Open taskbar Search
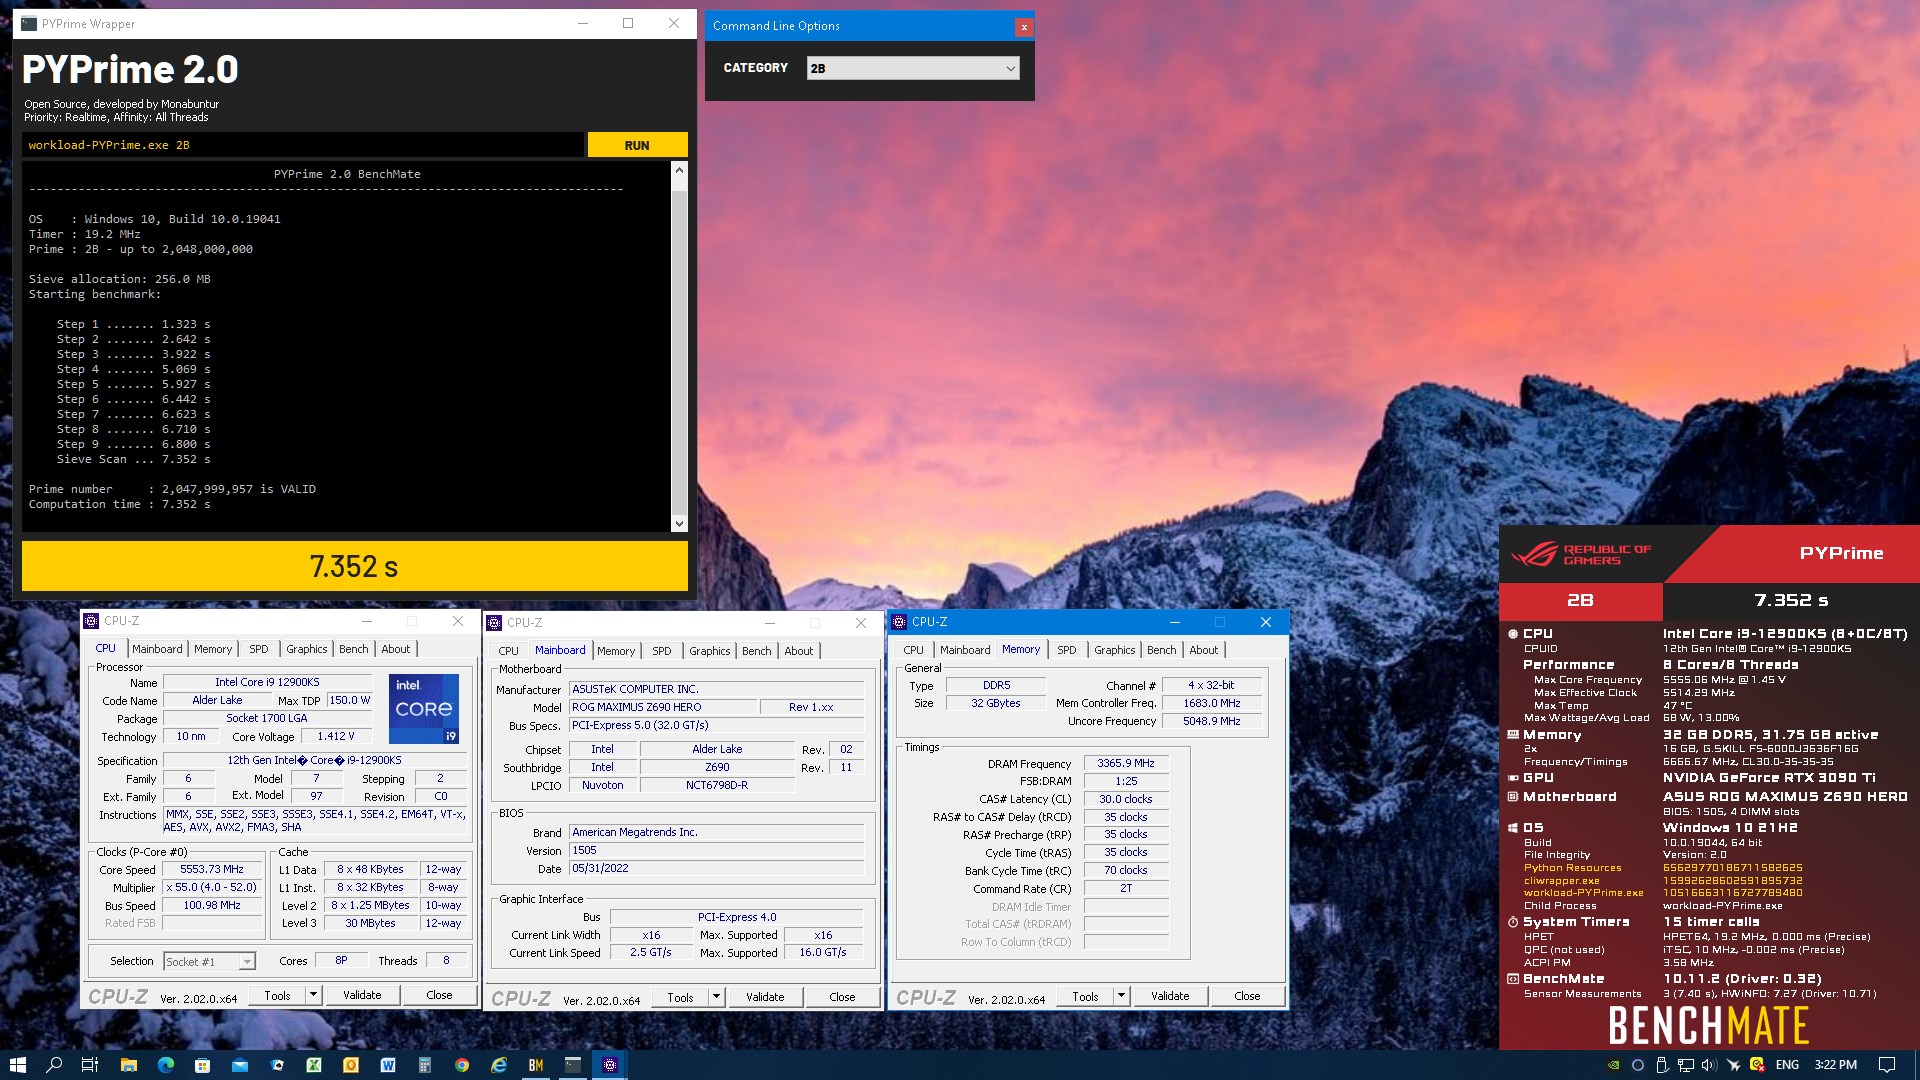This screenshot has width=1920, height=1080. click(54, 1065)
